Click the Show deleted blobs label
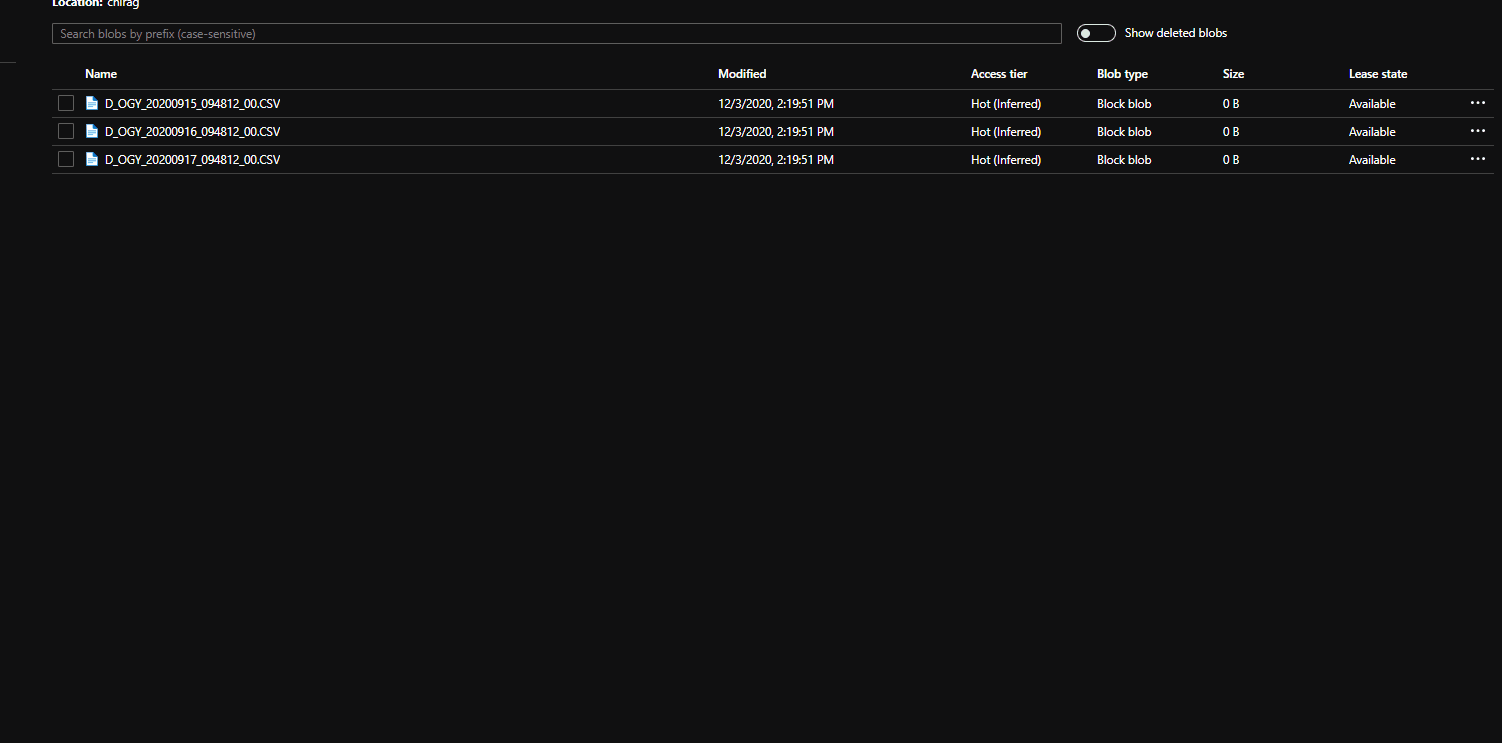1502x743 pixels. [x=1175, y=32]
